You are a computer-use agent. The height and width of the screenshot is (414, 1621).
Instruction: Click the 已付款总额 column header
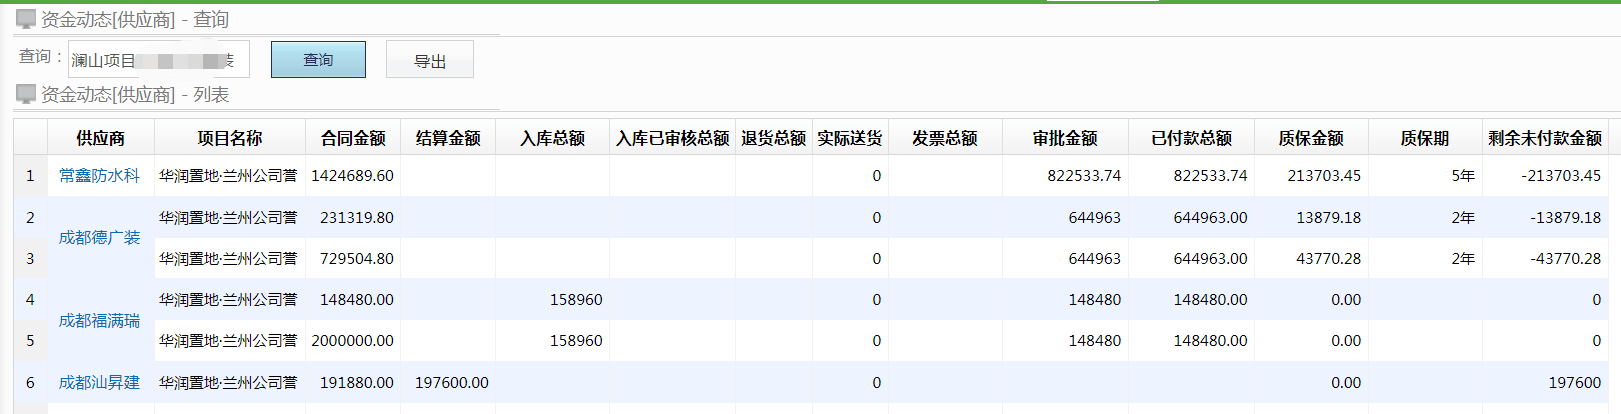[x=1191, y=138]
